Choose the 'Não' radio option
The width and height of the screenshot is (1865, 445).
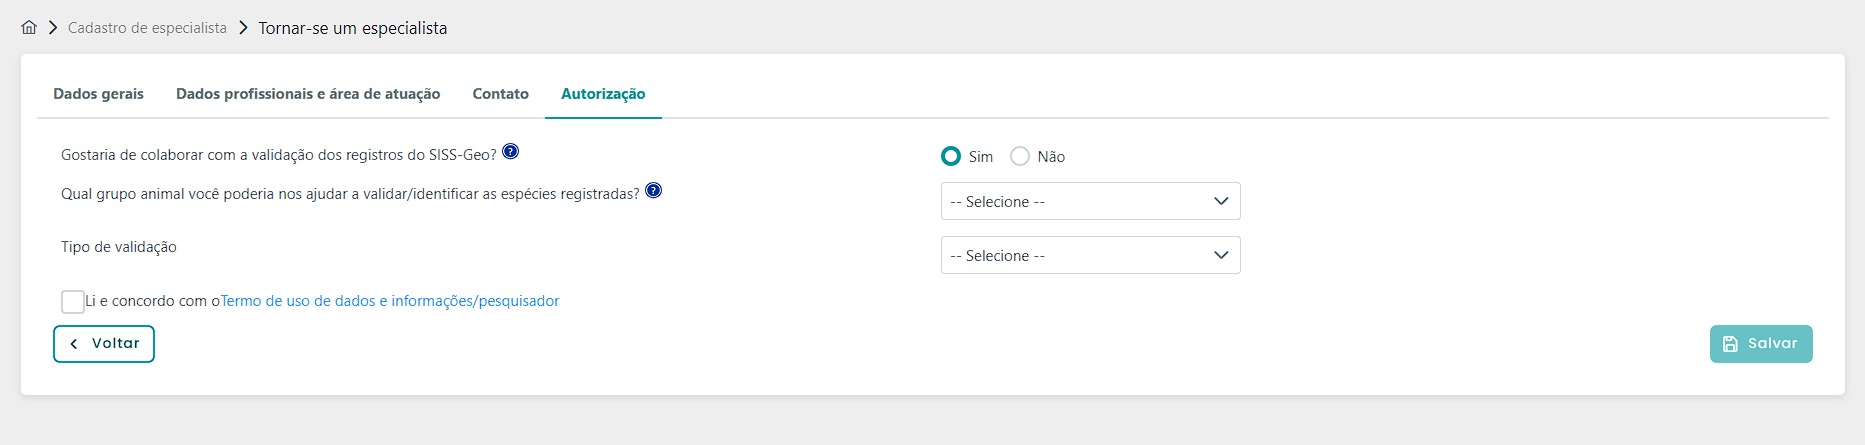[1020, 156]
